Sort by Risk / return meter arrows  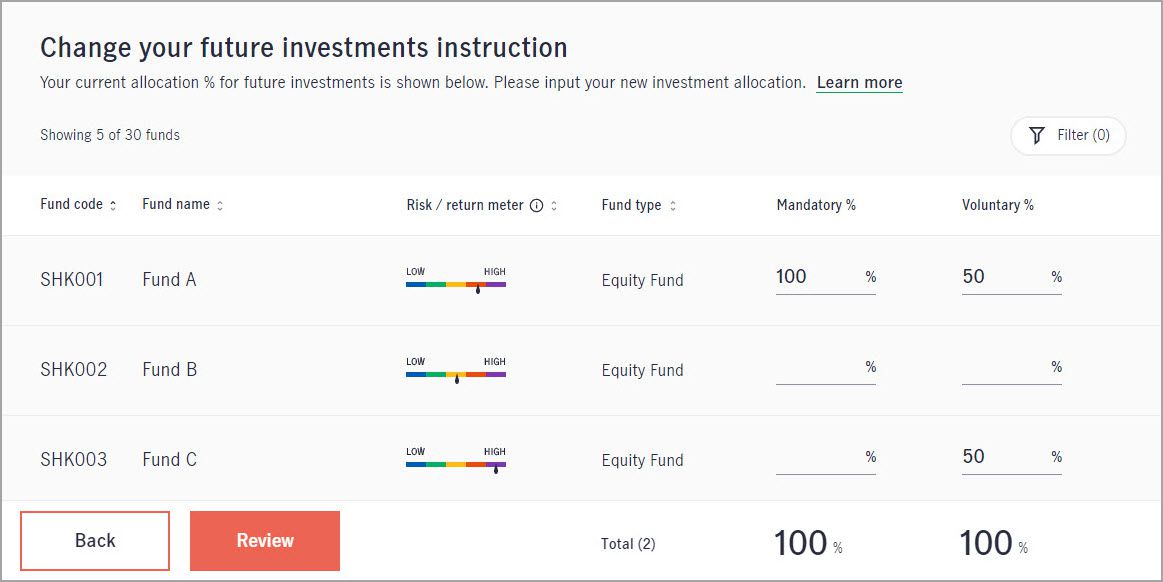554,205
